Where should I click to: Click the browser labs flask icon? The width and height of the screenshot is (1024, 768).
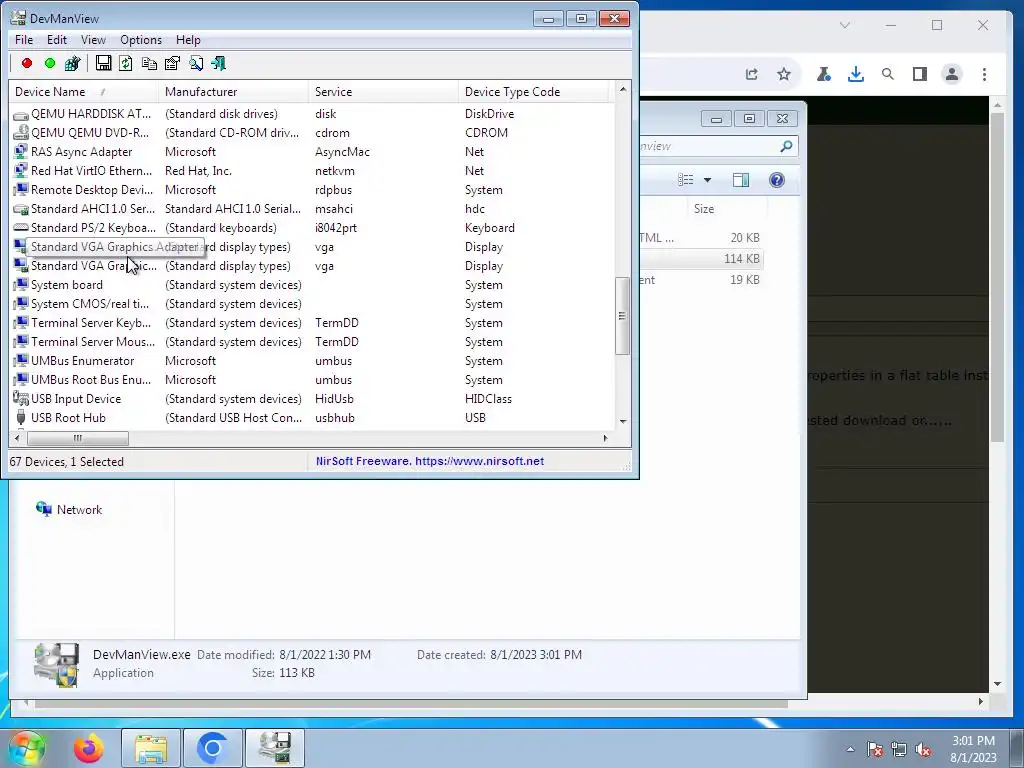tap(824, 74)
